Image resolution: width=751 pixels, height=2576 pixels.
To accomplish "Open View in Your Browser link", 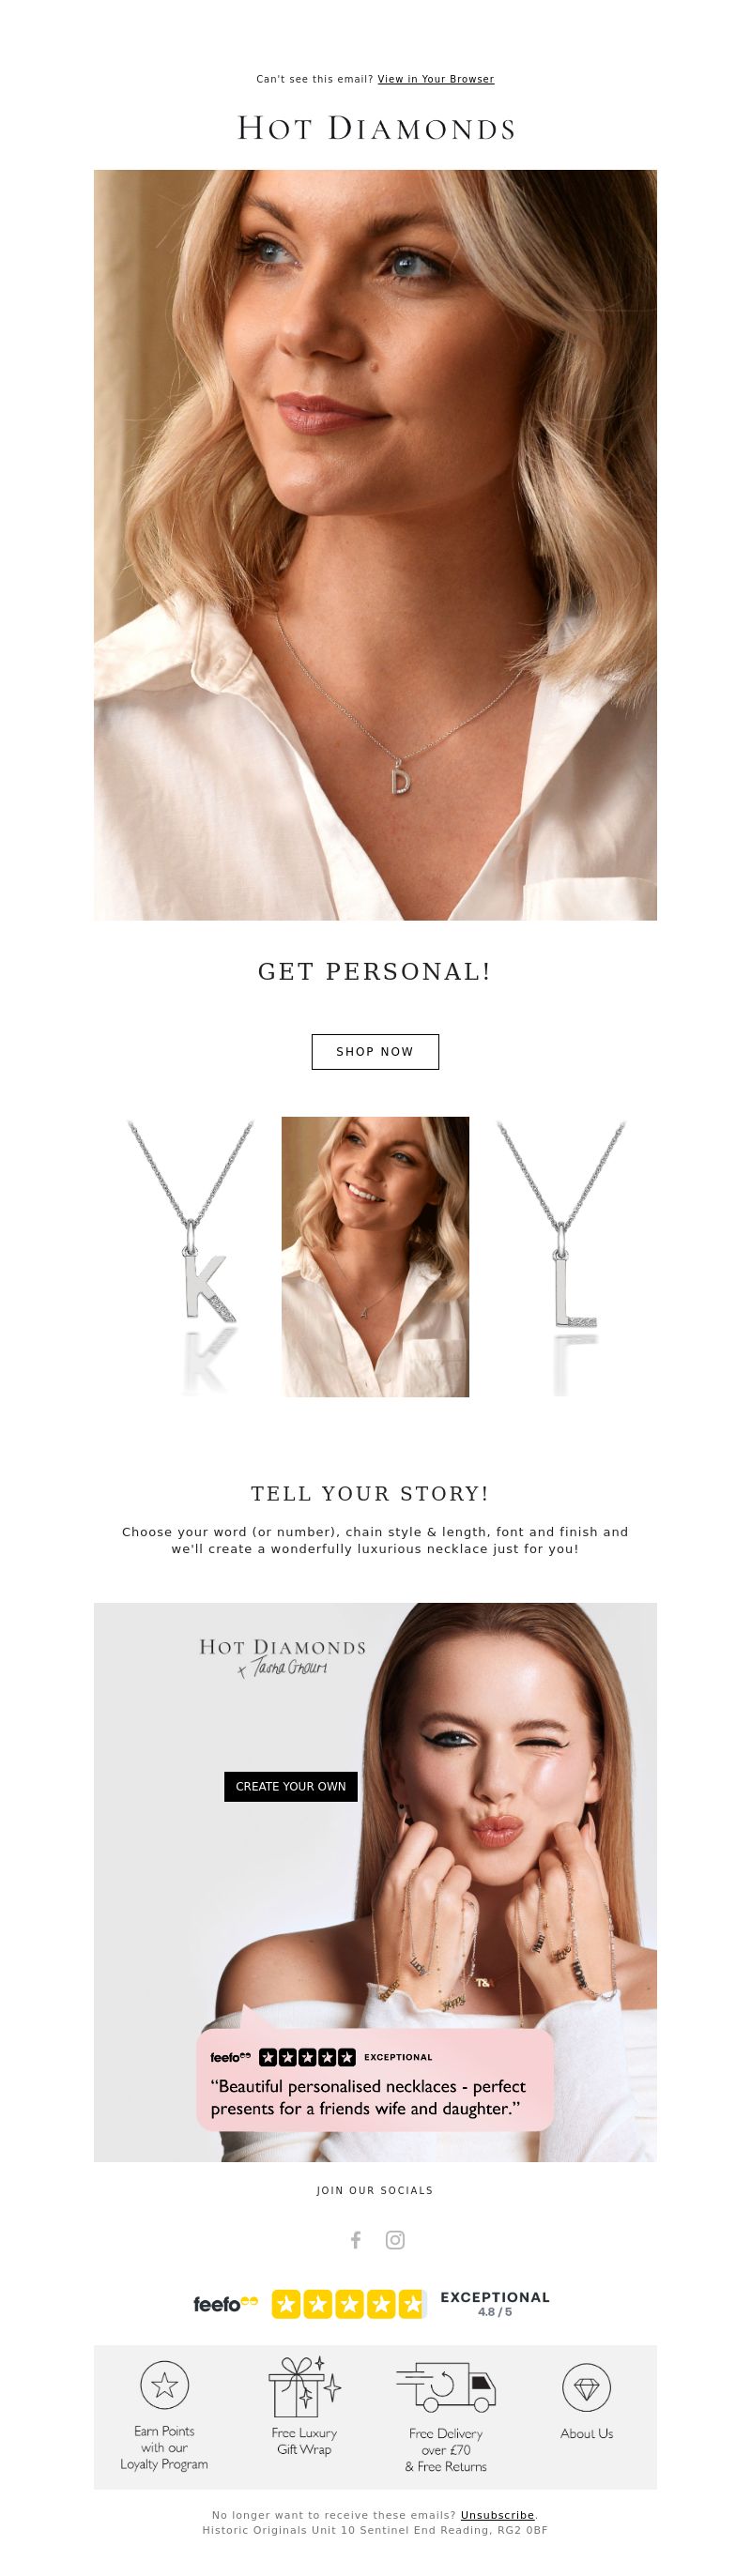I will point(436,79).
